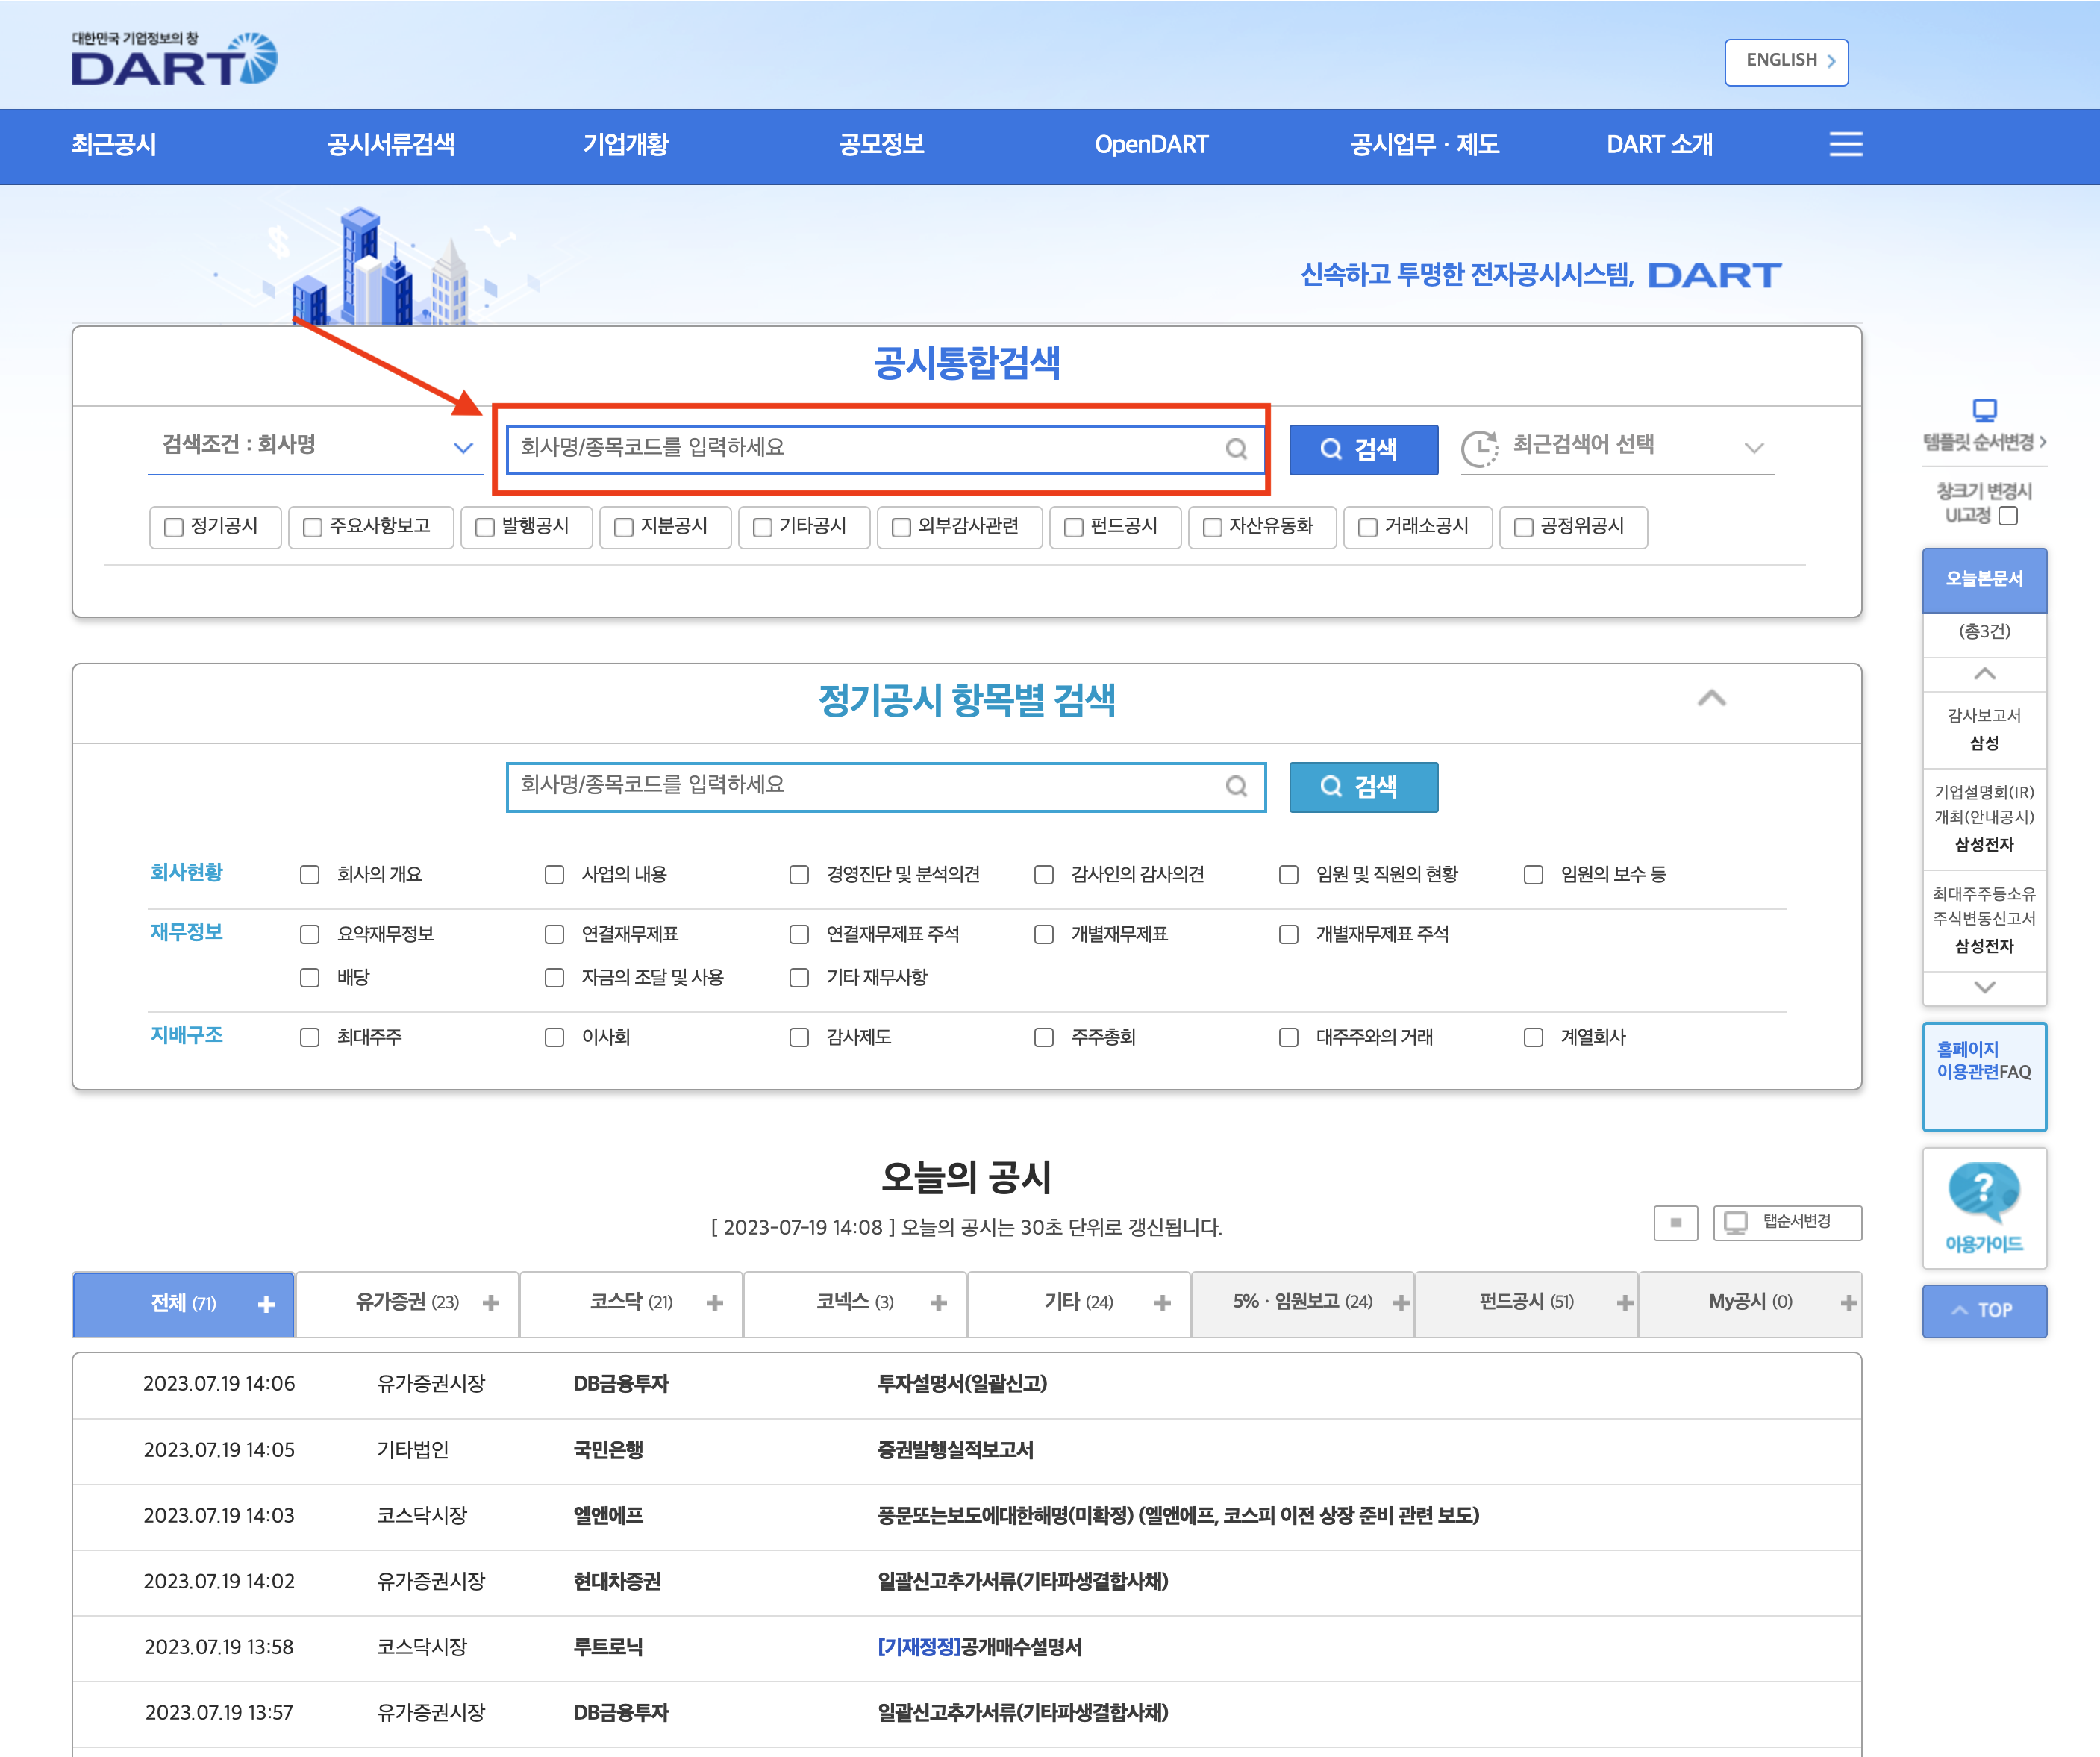Open the 공시업무 · 제도 menu
Screen dimensions: 2100x1757
1424,144
